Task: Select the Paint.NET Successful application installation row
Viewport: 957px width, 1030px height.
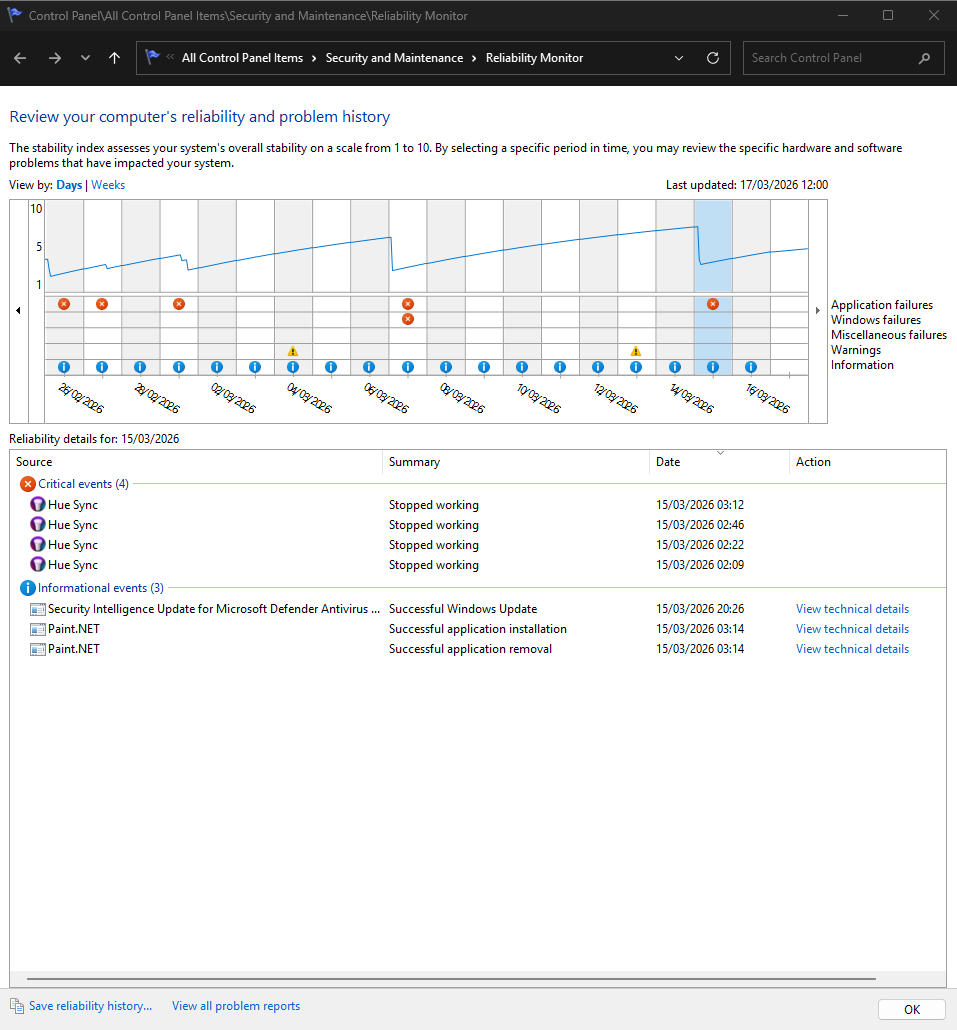Action: click(478, 629)
